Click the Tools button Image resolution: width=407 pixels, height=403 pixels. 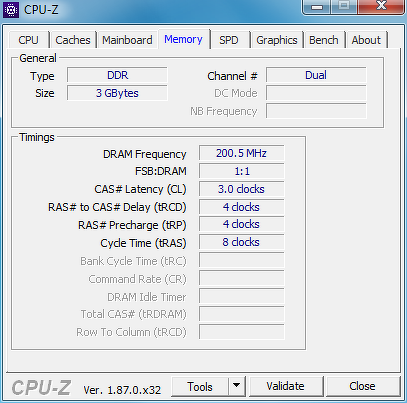pos(200,387)
